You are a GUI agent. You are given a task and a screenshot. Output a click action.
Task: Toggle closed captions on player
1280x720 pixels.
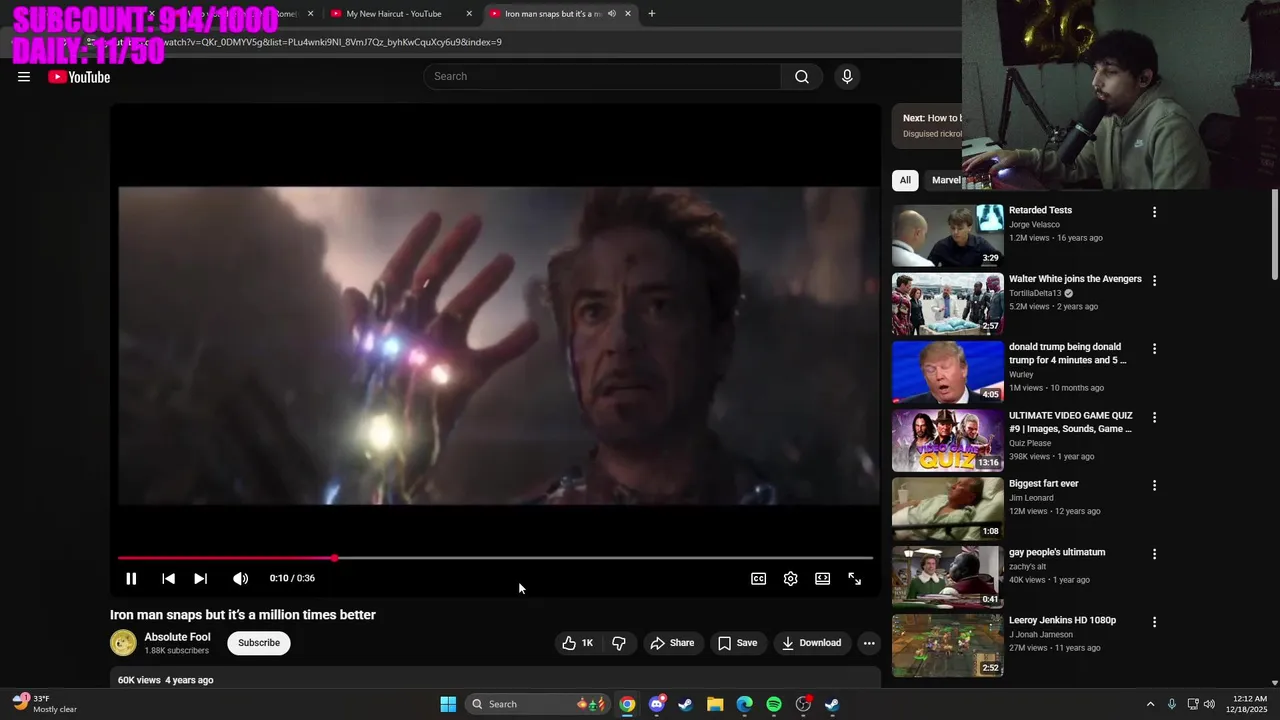click(x=759, y=579)
